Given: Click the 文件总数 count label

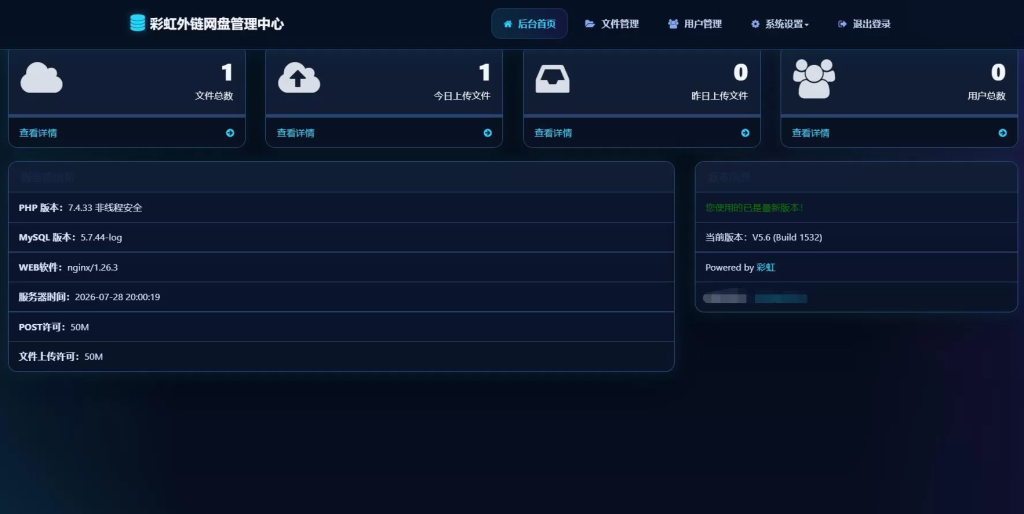Looking at the screenshot, I should point(214,96).
